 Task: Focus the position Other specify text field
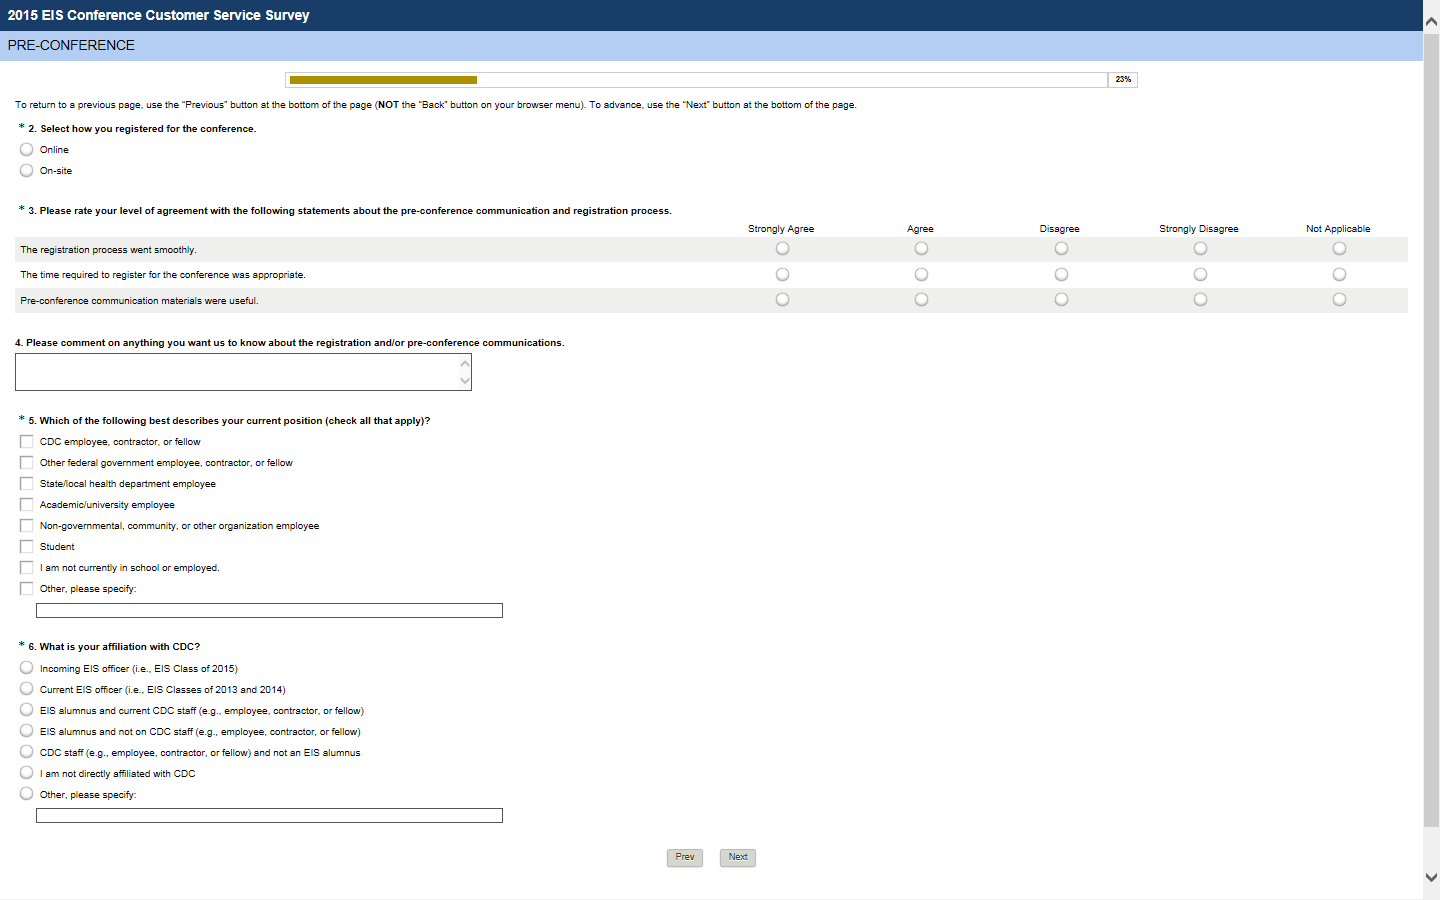click(269, 610)
